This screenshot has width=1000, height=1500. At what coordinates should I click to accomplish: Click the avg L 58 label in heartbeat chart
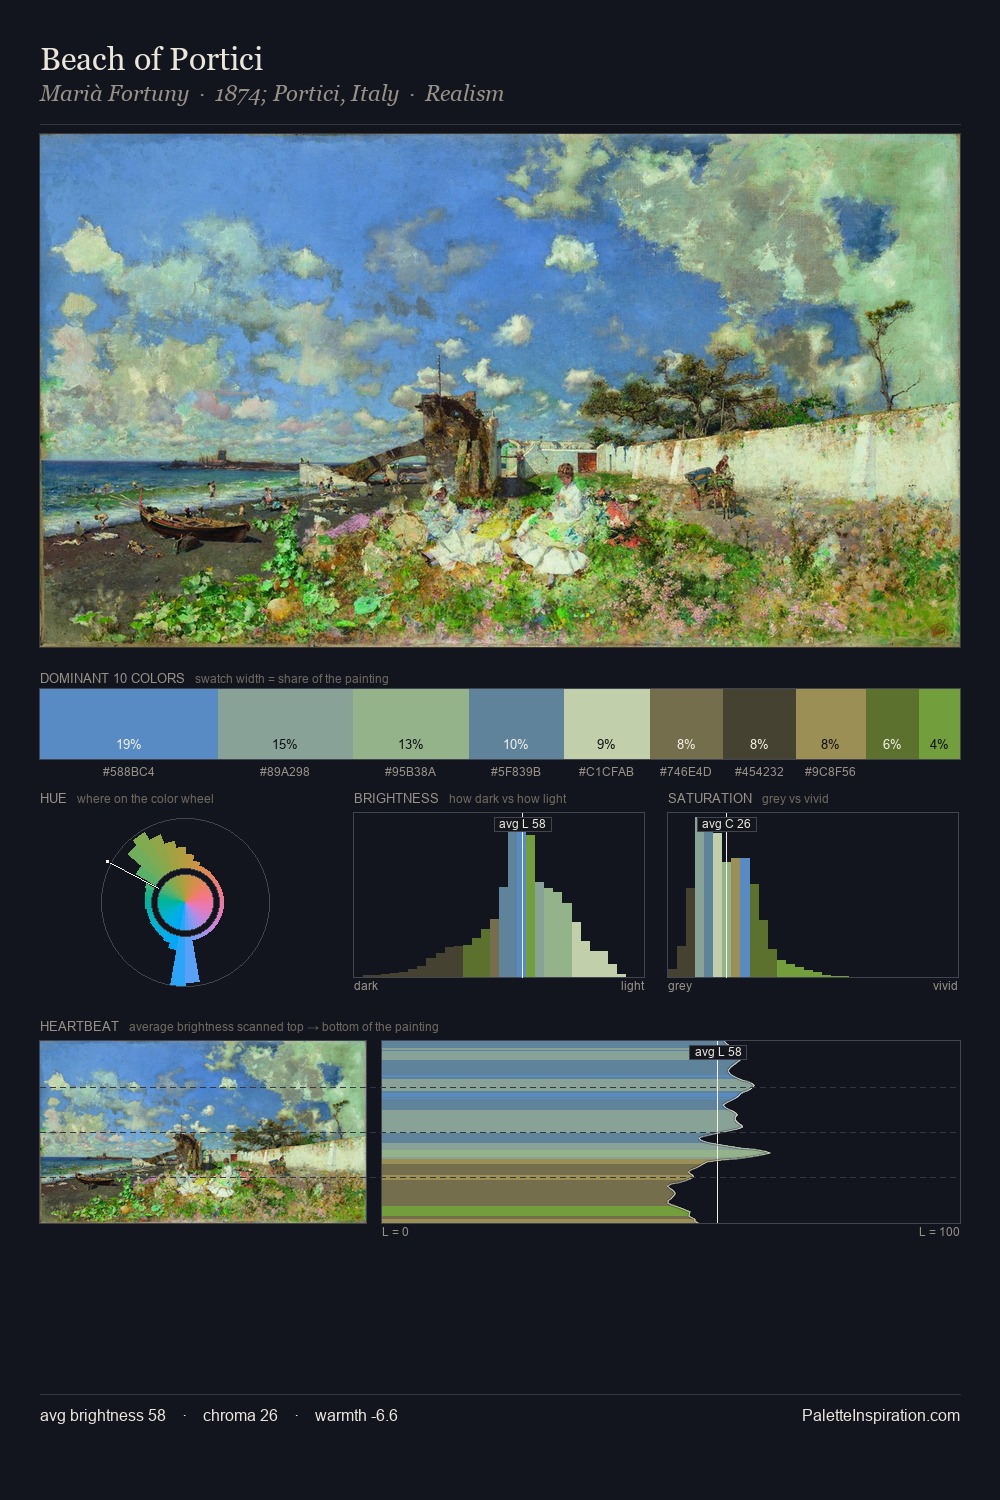718,1052
